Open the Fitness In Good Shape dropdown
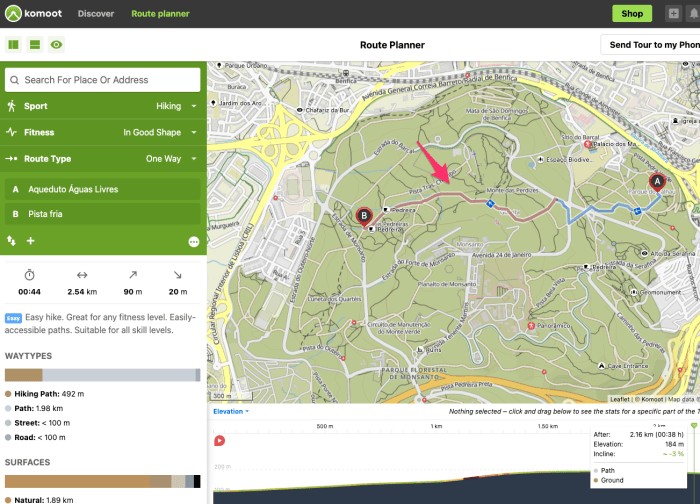The image size is (700, 504). tap(103, 132)
